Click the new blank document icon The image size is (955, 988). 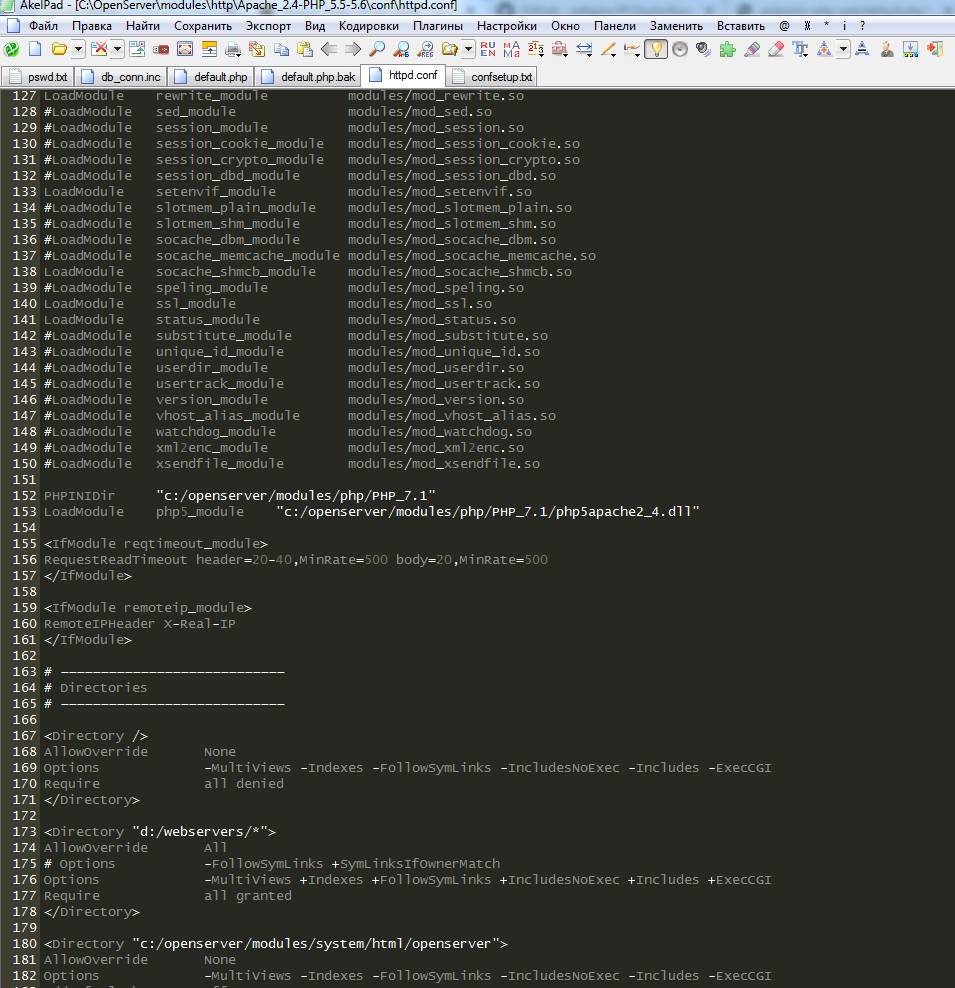[x=35, y=48]
